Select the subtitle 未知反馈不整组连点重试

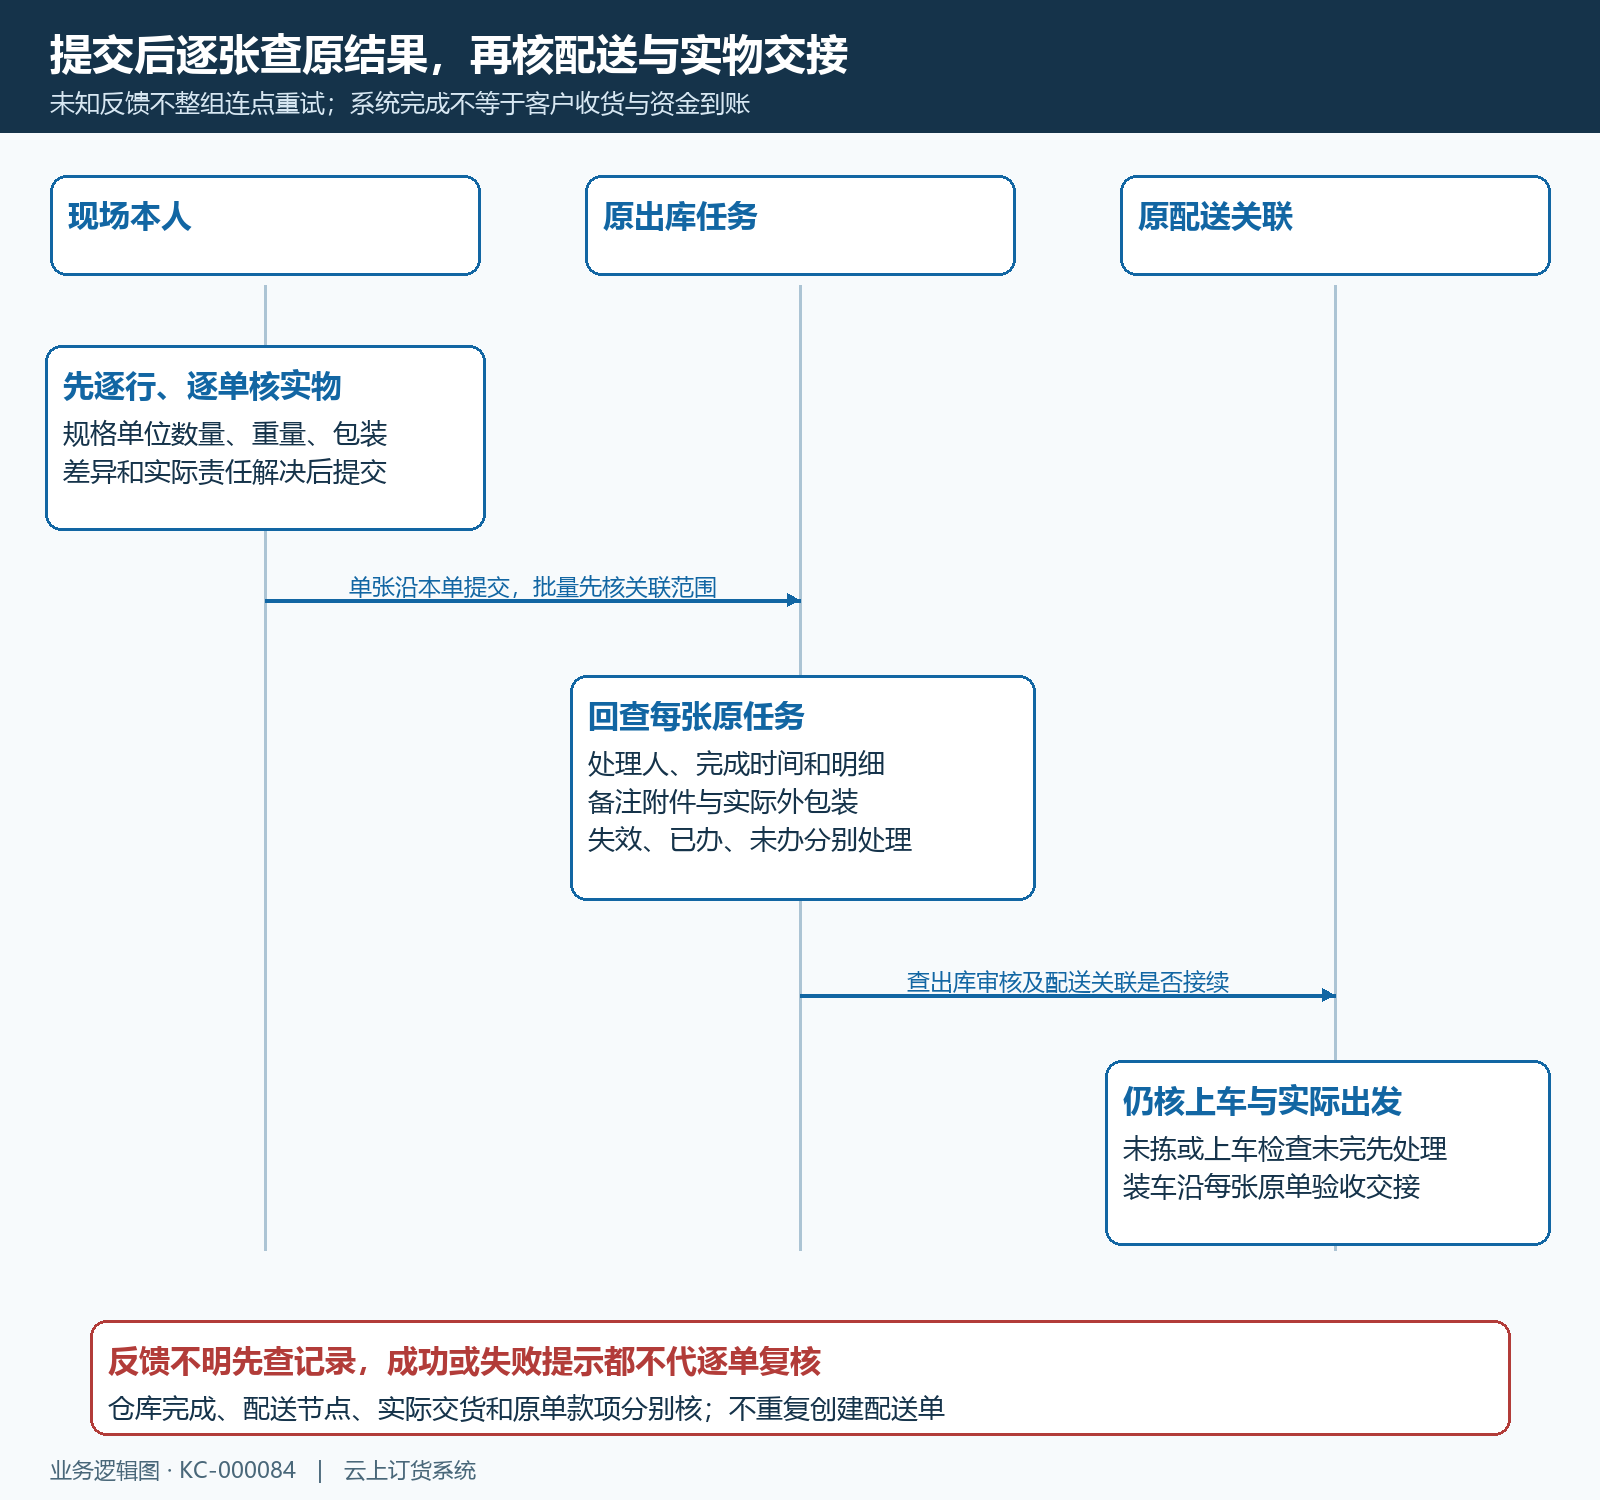[187, 104]
